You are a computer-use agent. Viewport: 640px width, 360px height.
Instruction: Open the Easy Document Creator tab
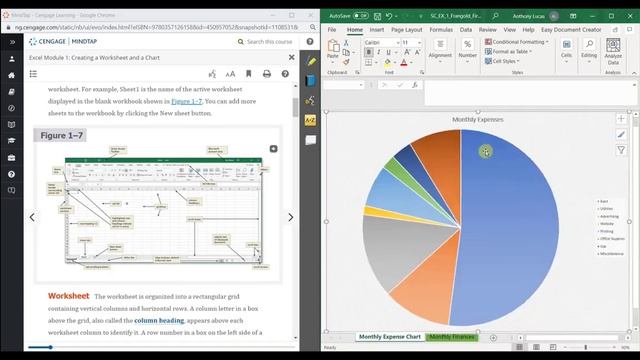571,30
